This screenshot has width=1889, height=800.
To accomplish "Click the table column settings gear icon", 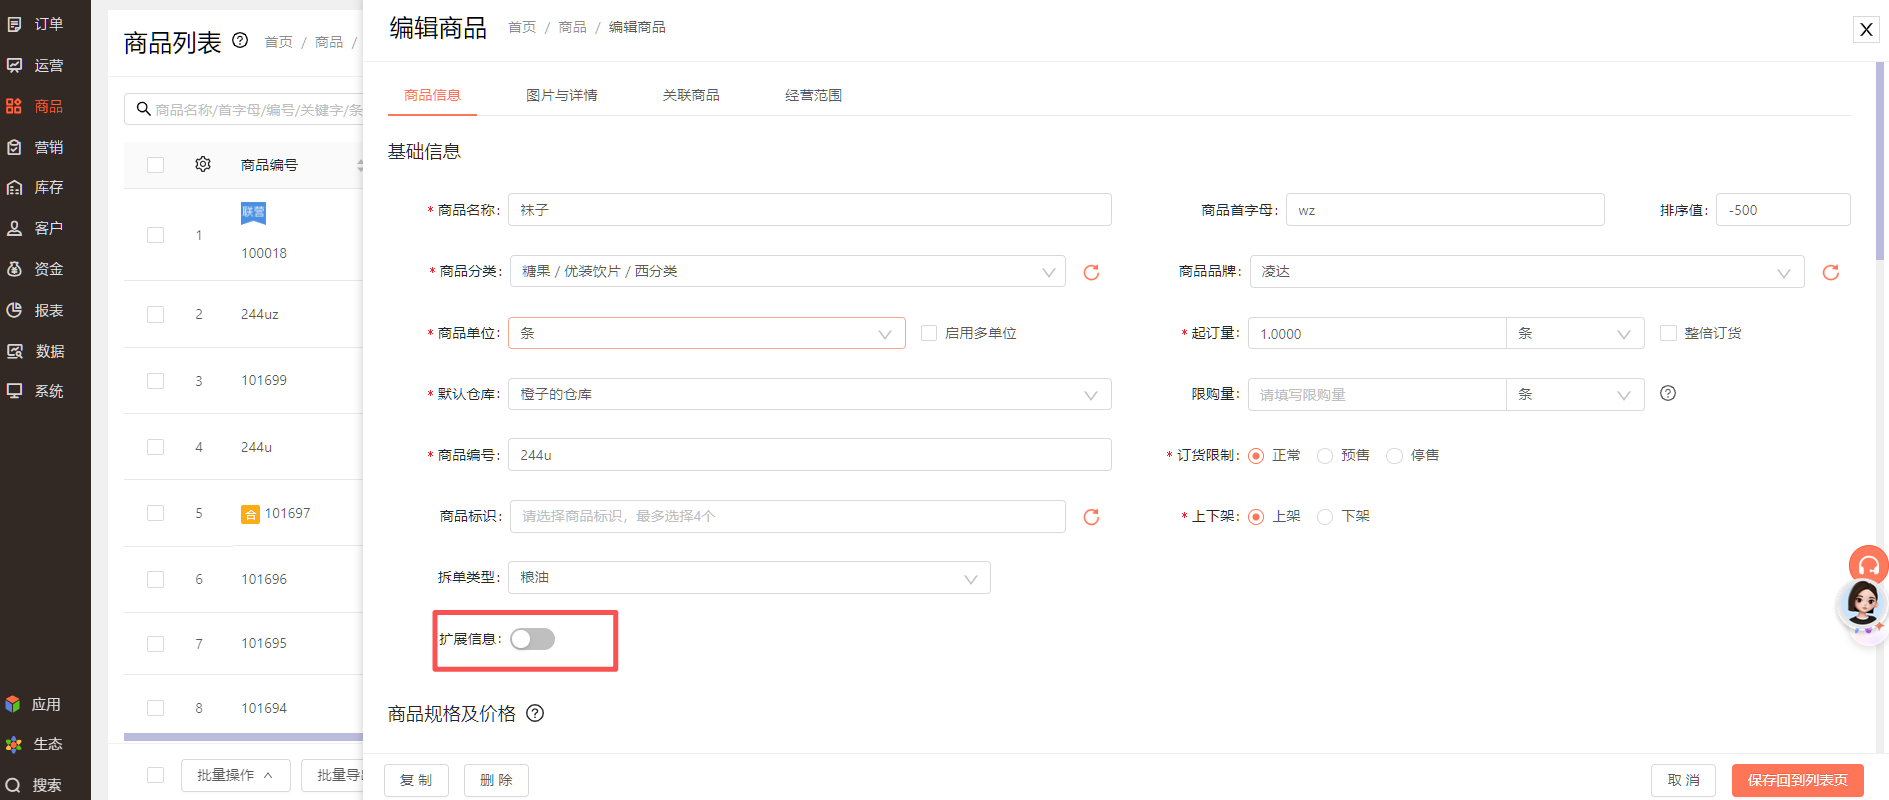I will [x=203, y=164].
